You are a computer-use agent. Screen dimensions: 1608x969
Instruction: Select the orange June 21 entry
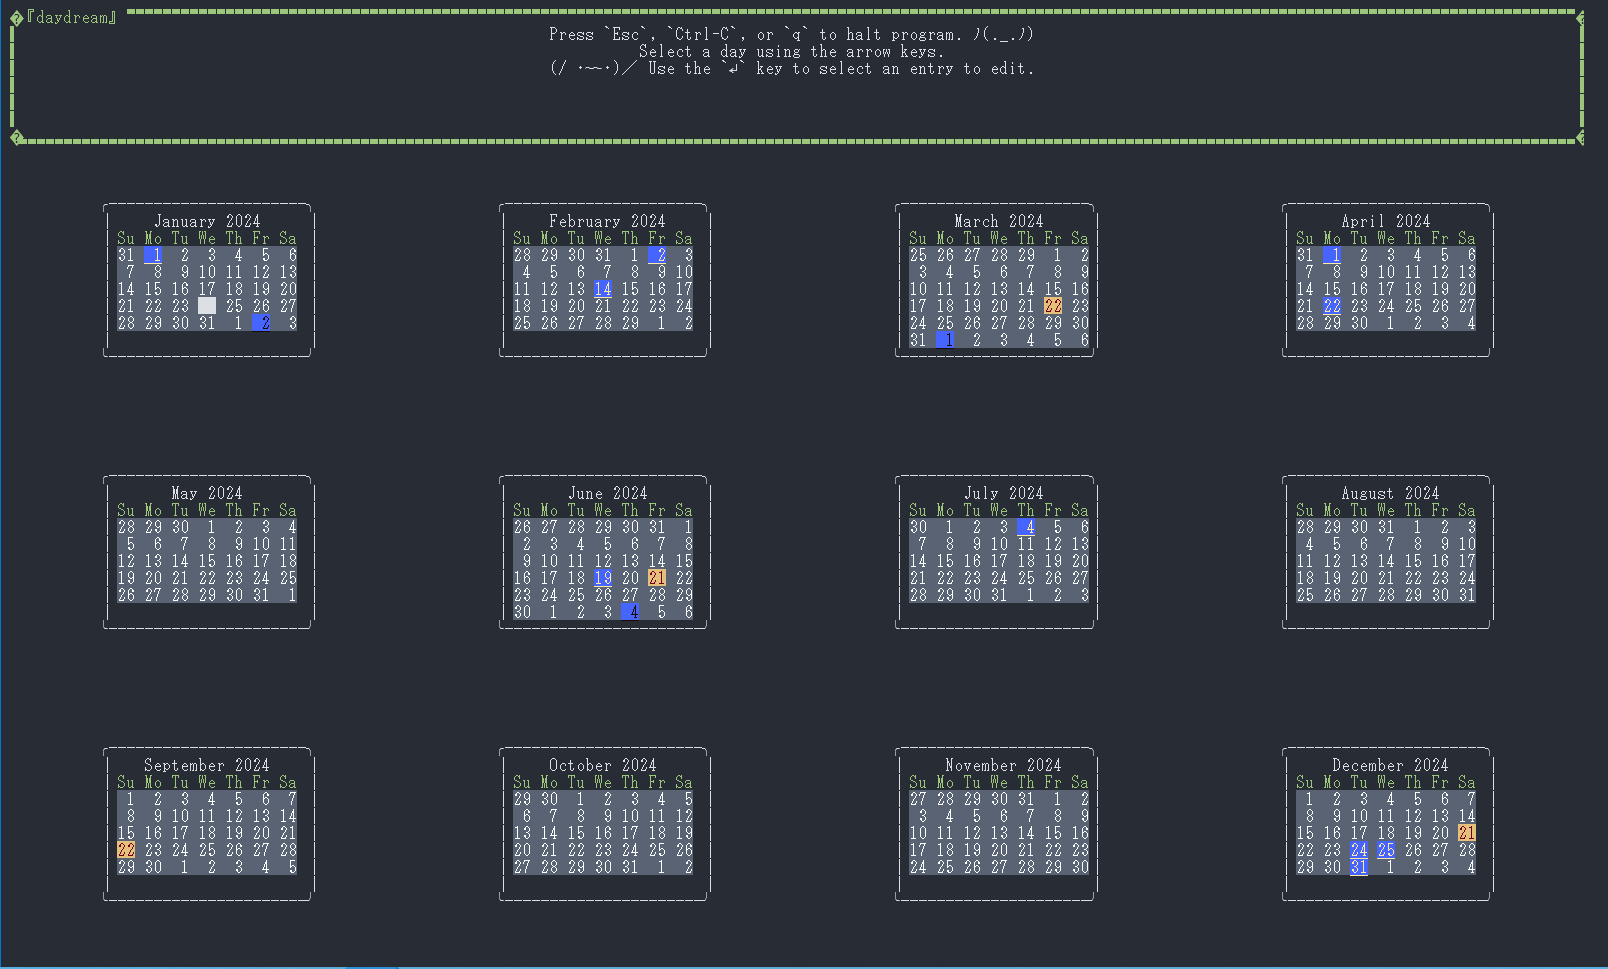click(657, 577)
